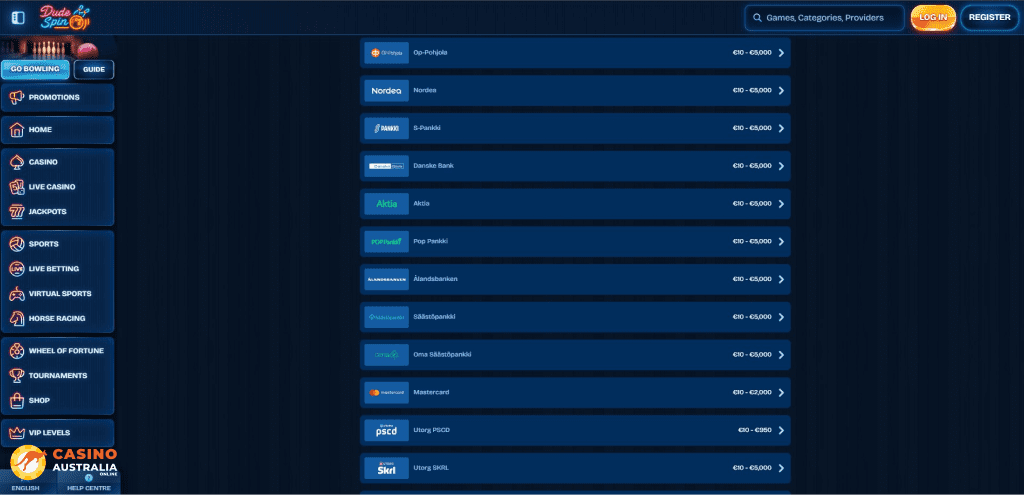Click the LOG IN button

coord(933,18)
